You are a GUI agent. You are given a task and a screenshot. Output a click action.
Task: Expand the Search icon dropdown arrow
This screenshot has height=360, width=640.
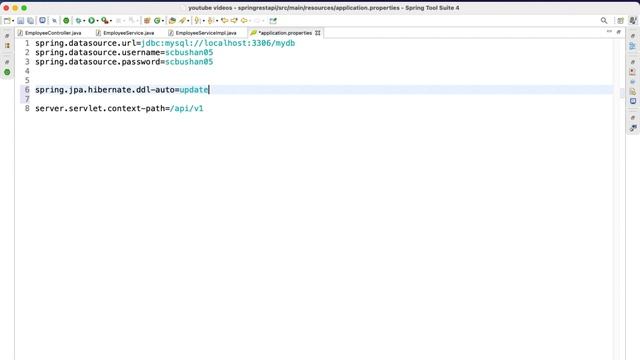click(x=188, y=21)
